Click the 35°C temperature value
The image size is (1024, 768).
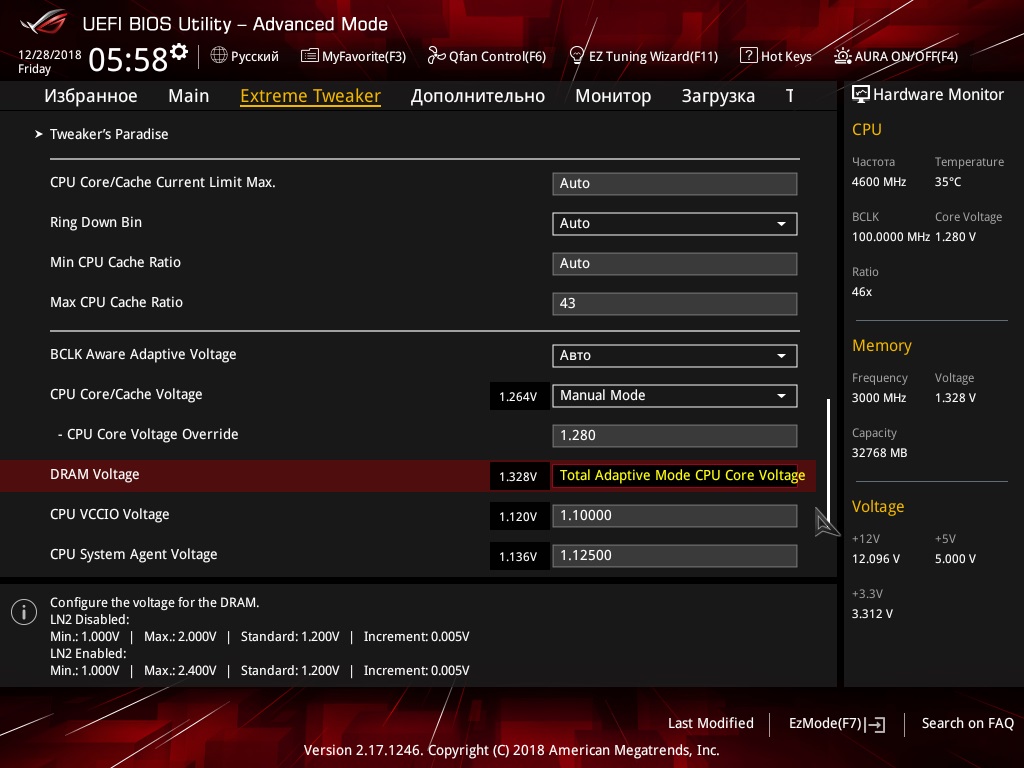pos(948,182)
